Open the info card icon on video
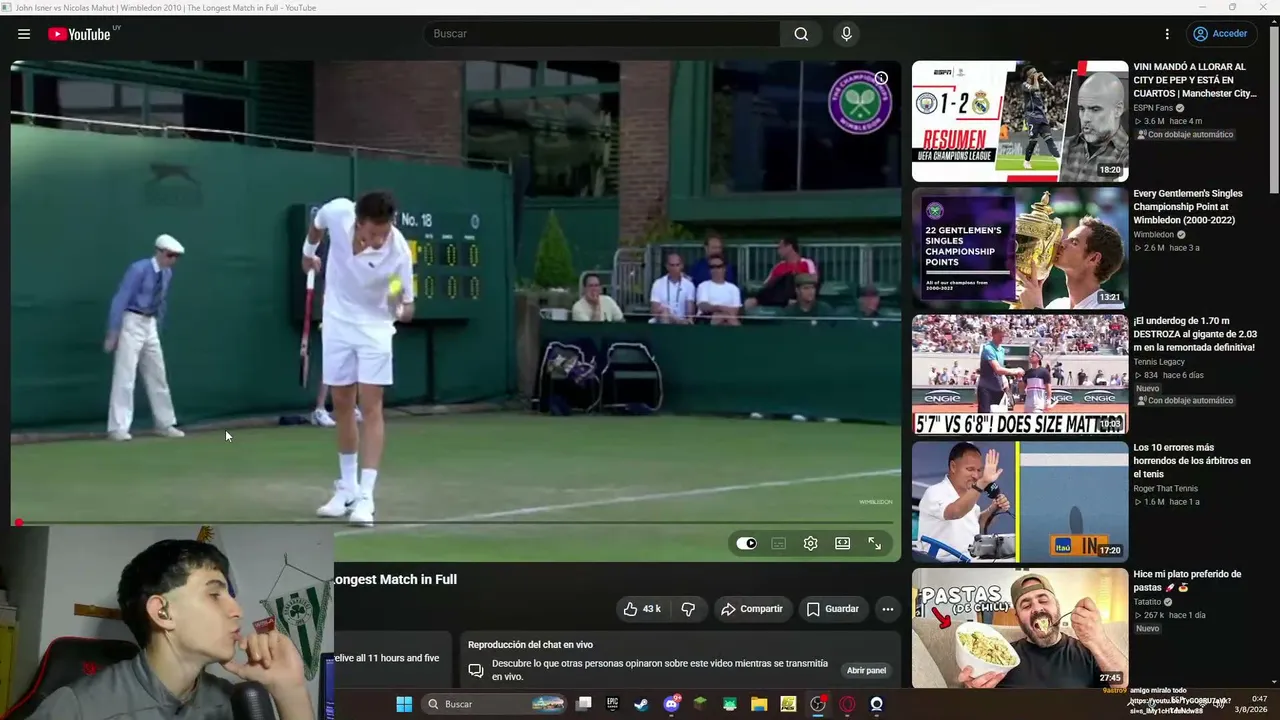Image resolution: width=1280 pixels, height=720 pixels. tap(881, 78)
